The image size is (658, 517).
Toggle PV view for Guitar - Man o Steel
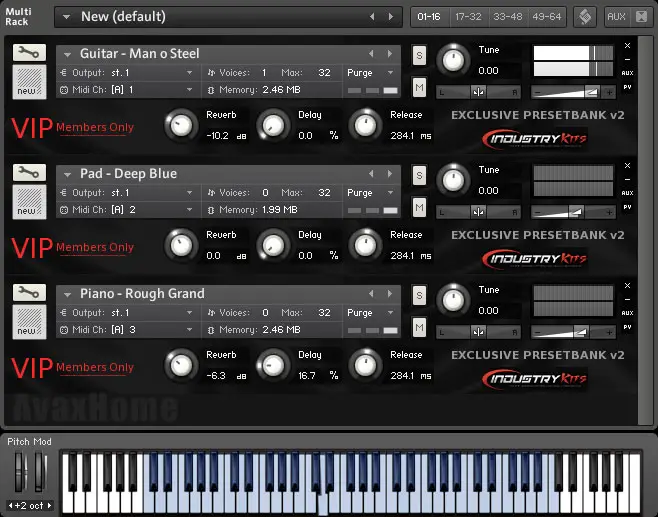point(627,87)
